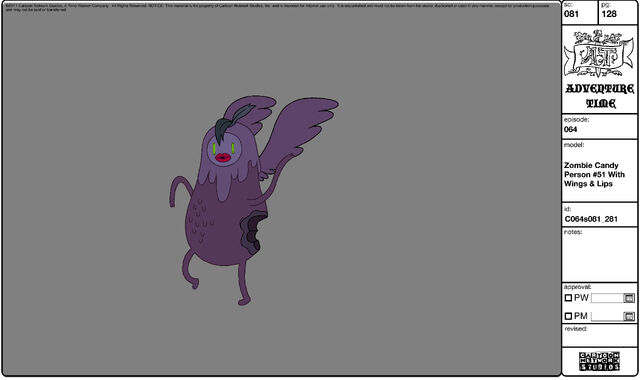640x380 pixels.
Task: Click the 'approval:' label
Action: point(578,287)
